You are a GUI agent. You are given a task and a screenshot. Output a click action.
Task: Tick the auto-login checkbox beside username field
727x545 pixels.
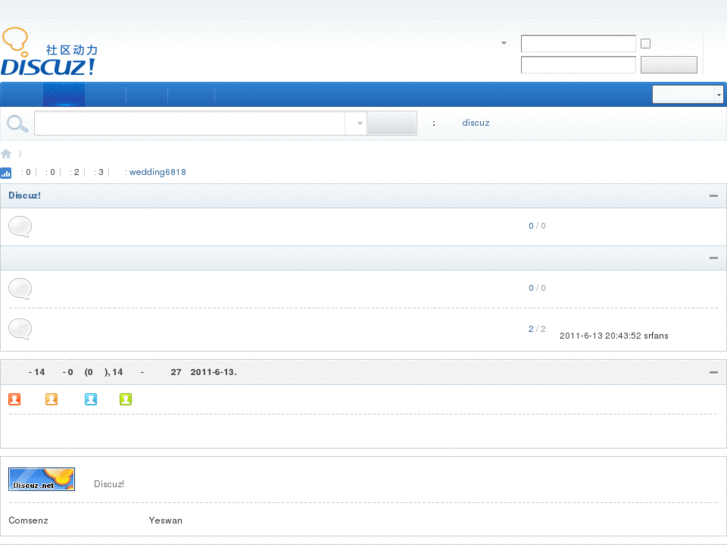tap(645, 44)
